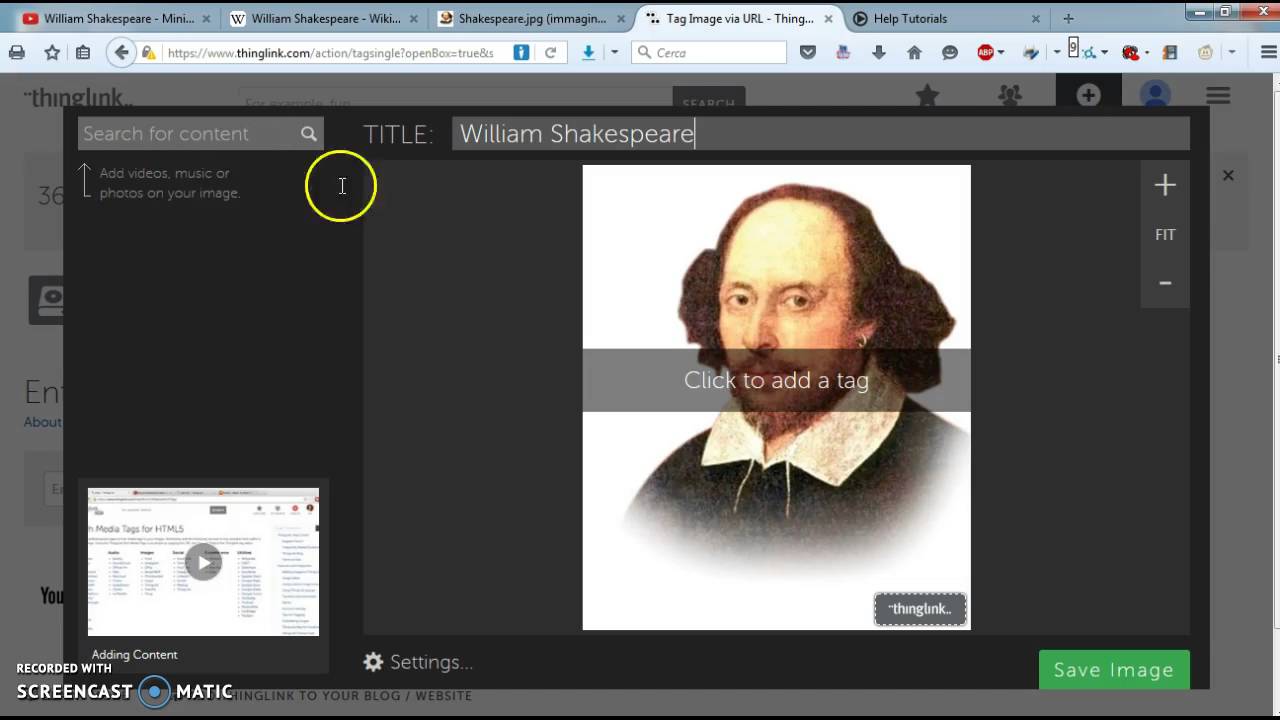Click the dark download arrow toolbar icon
1280x720 pixels.
point(879,53)
